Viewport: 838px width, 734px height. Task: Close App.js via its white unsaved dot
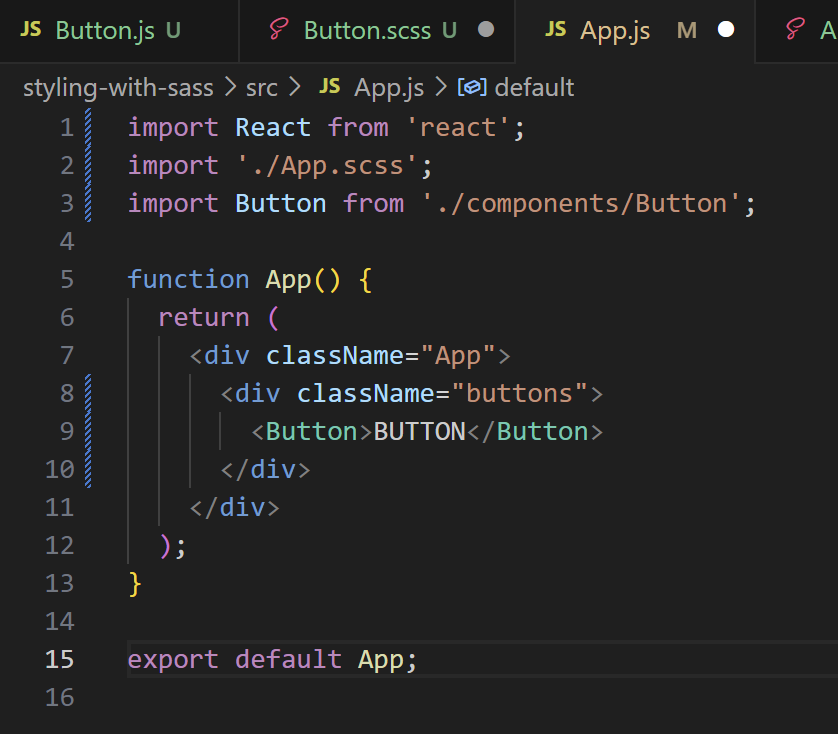(726, 29)
